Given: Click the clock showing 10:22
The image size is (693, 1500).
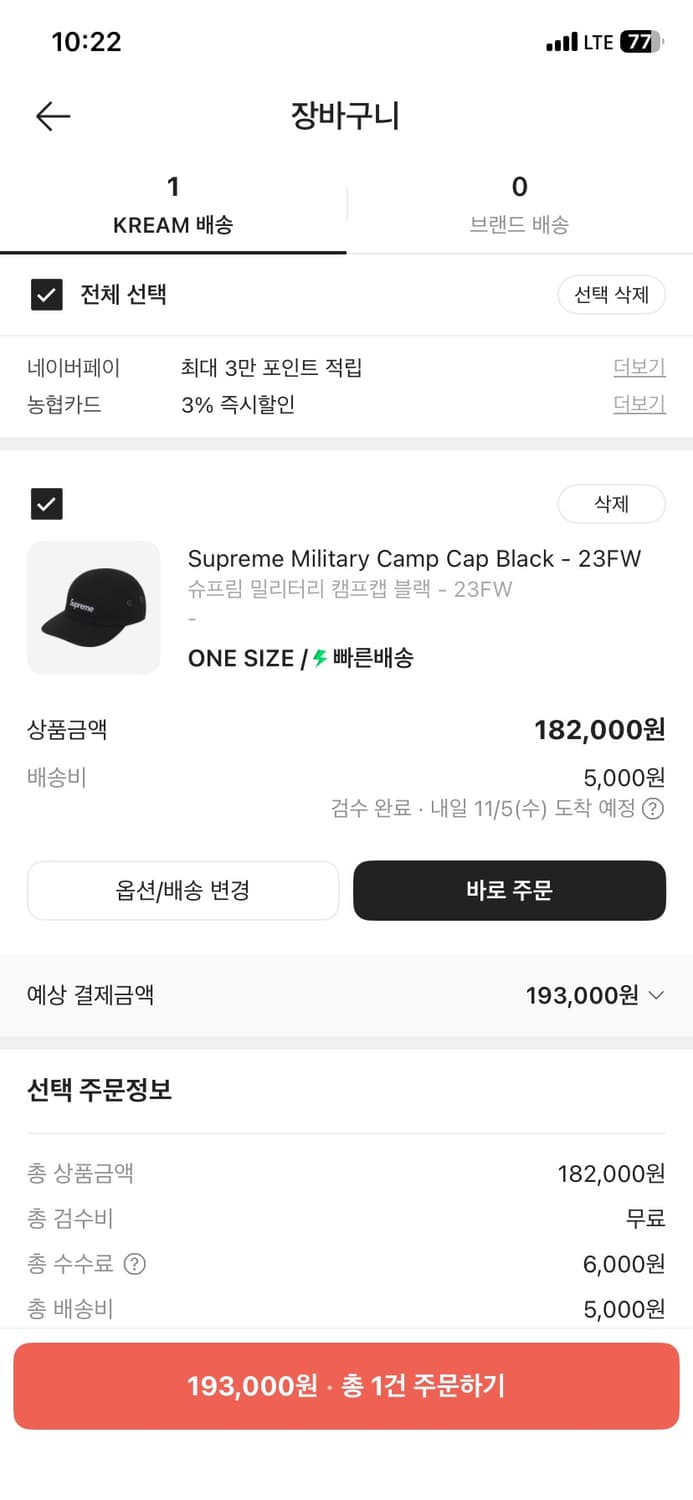Looking at the screenshot, I should pyautogui.click(x=86, y=42).
